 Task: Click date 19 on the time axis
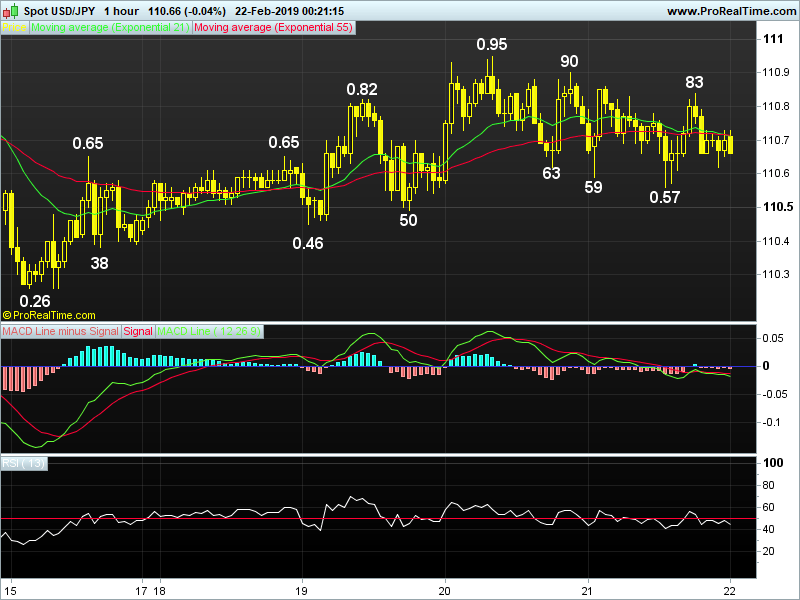pyautogui.click(x=302, y=588)
